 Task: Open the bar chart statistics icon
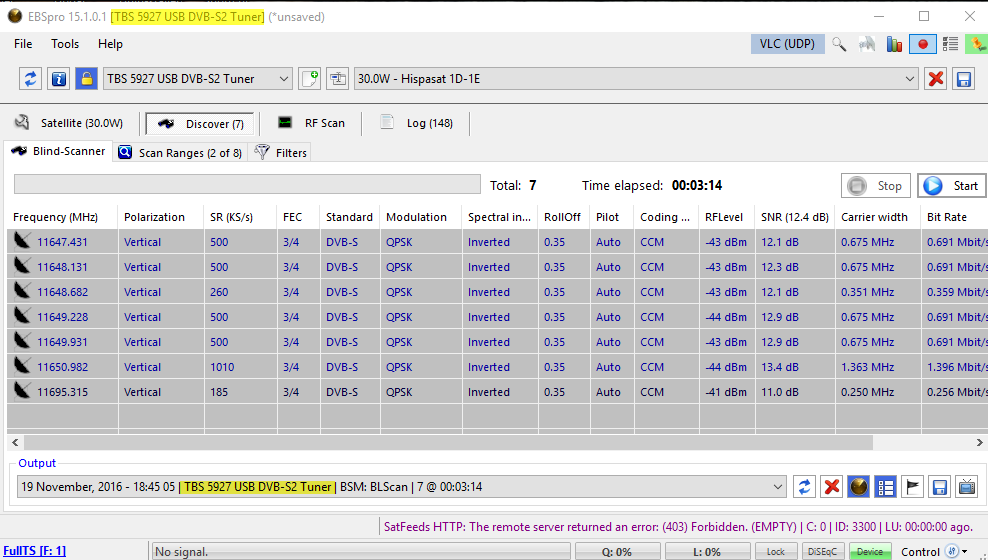(x=895, y=44)
